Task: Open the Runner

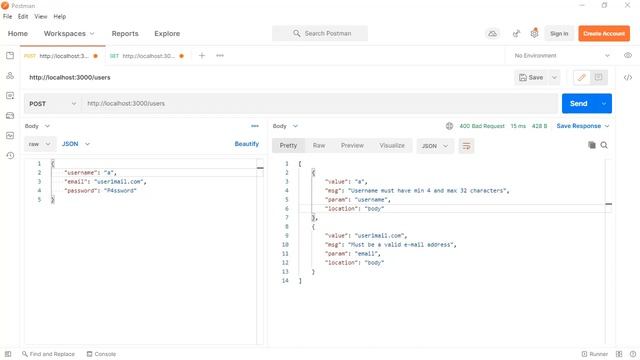Action: (595, 354)
